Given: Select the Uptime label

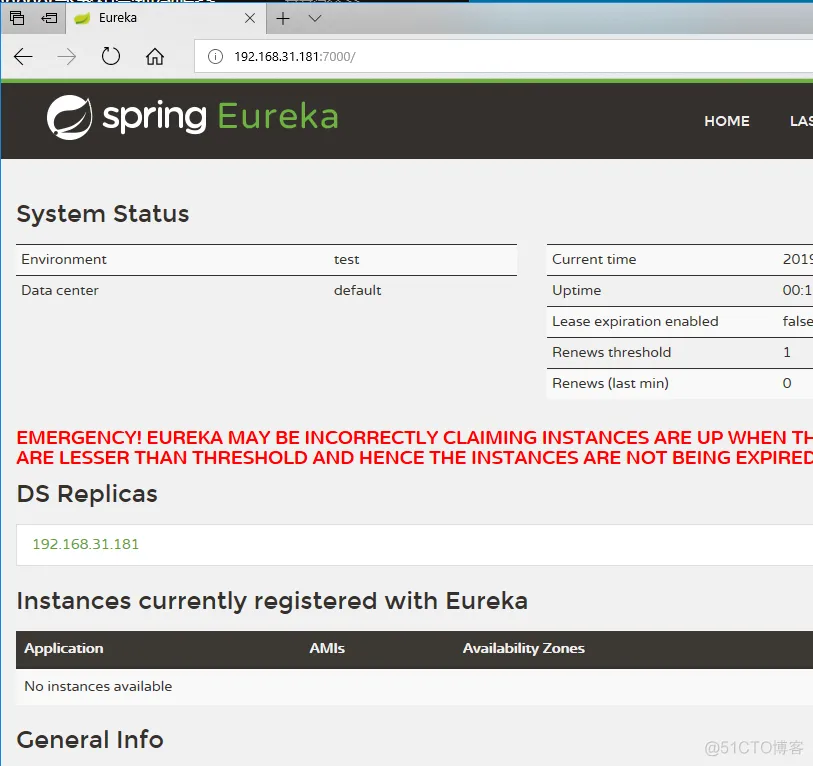Looking at the screenshot, I should [x=576, y=290].
